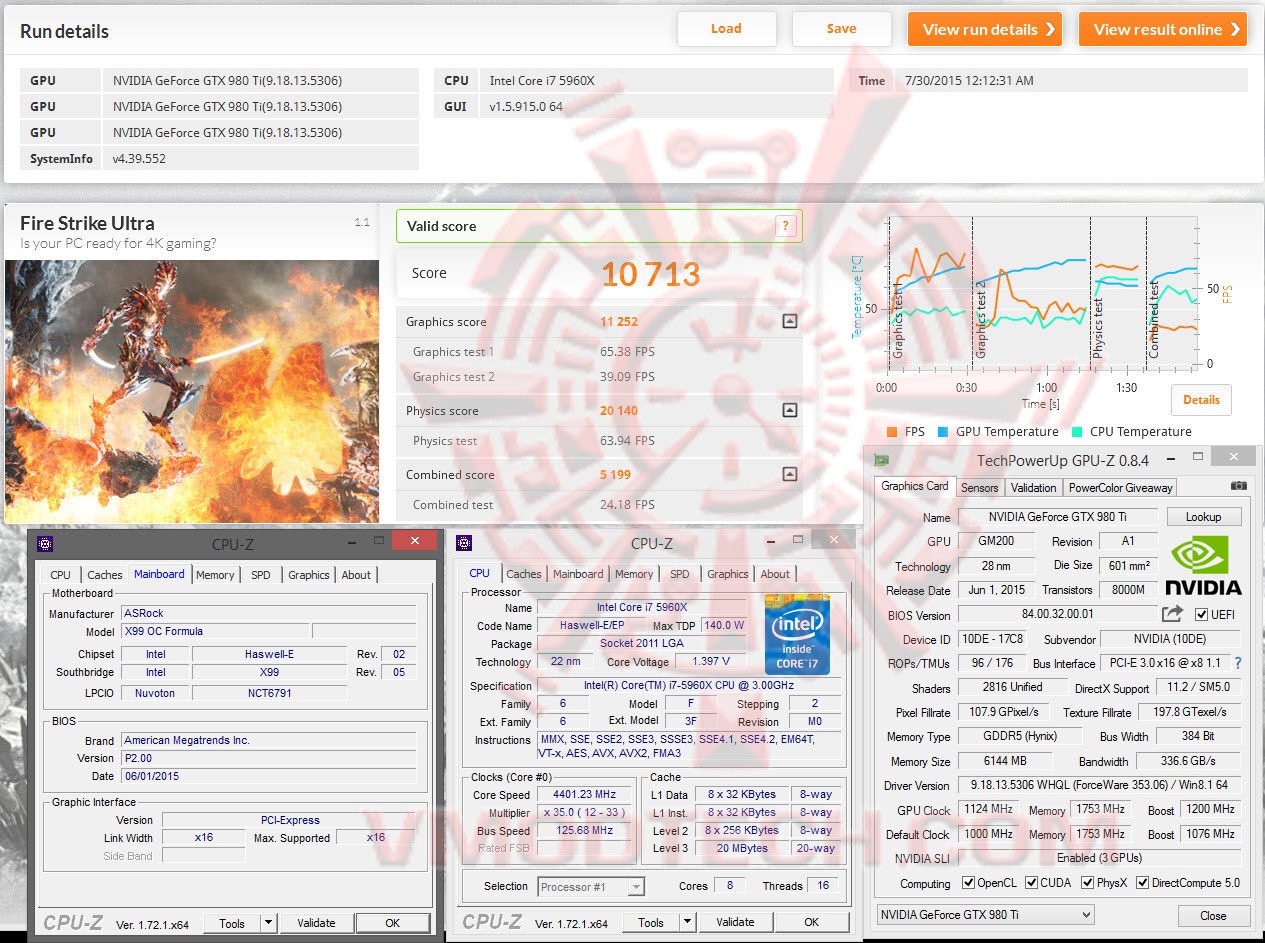Collapse the Graphics score section
Screen dimensions: 1265x943
(789, 321)
